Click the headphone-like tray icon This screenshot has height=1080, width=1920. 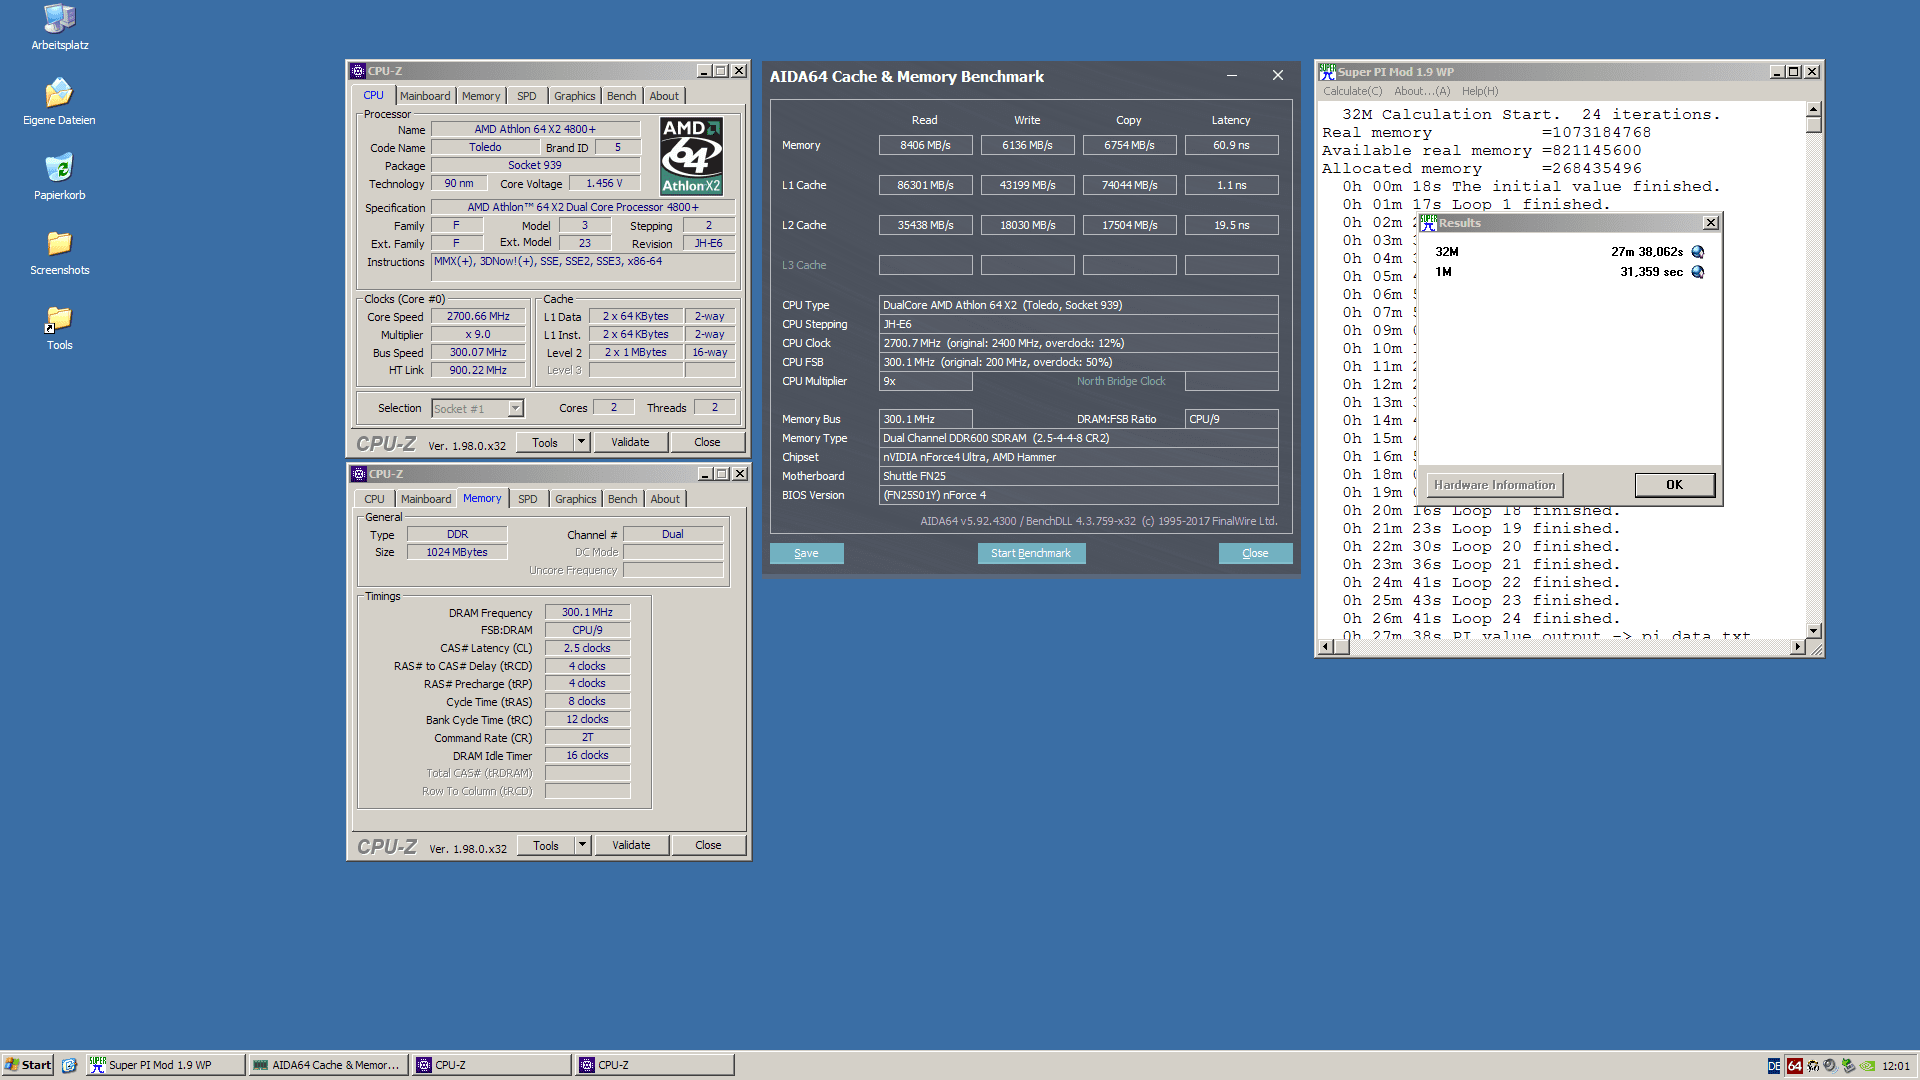(x=1812, y=1066)
